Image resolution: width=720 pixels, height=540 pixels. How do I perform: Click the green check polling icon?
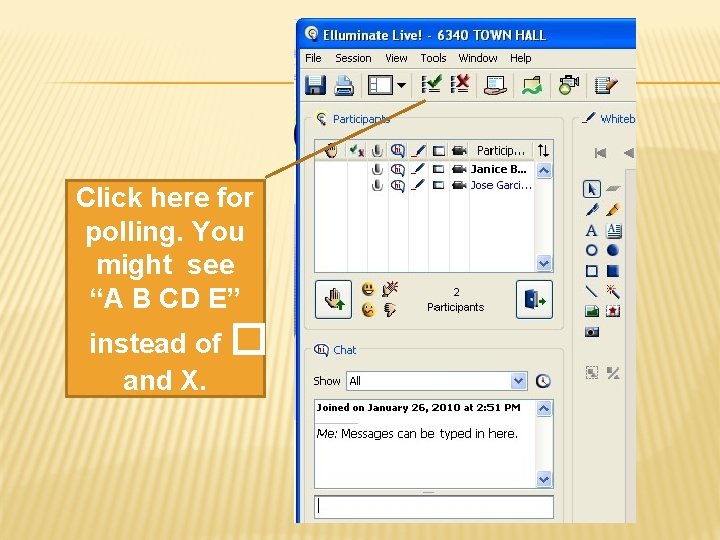pyautogui.click(x=432, y=84)
